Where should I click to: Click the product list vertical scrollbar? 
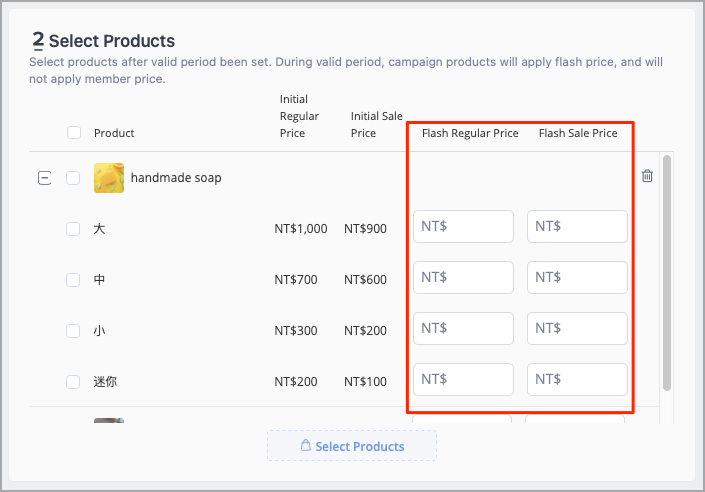667,273
